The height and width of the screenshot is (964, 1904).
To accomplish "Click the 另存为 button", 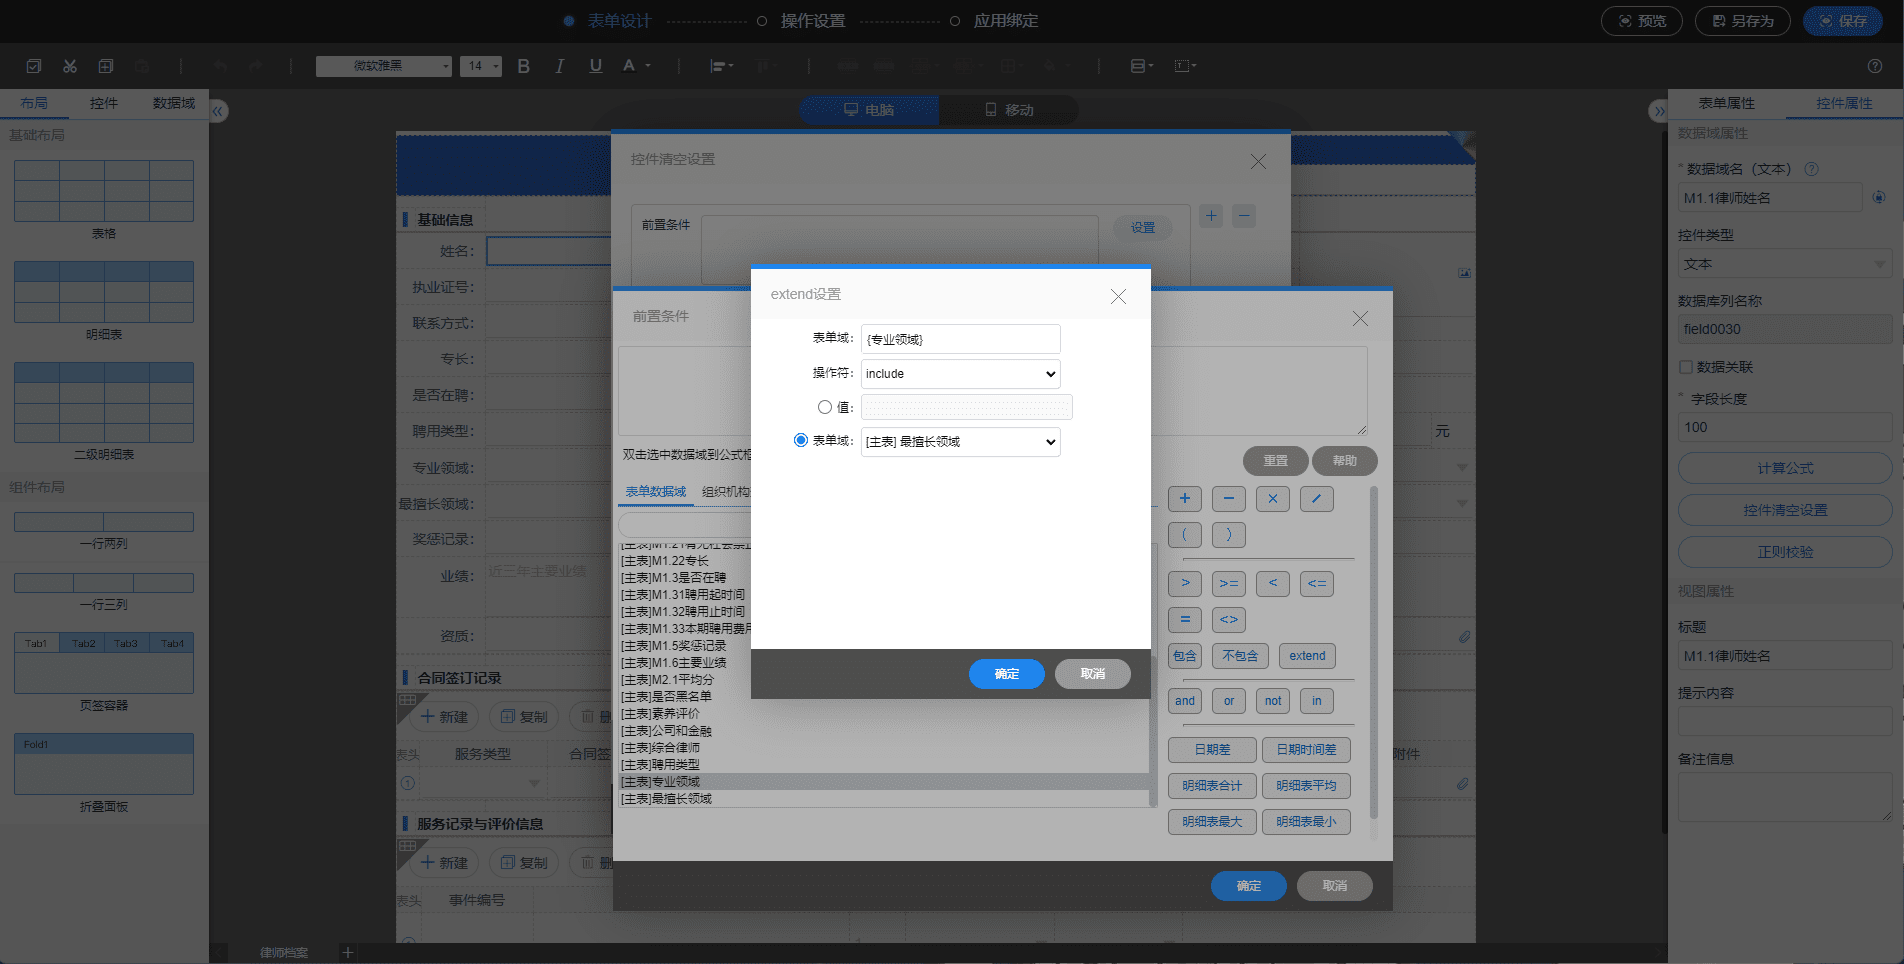I will pos(1743,21).
